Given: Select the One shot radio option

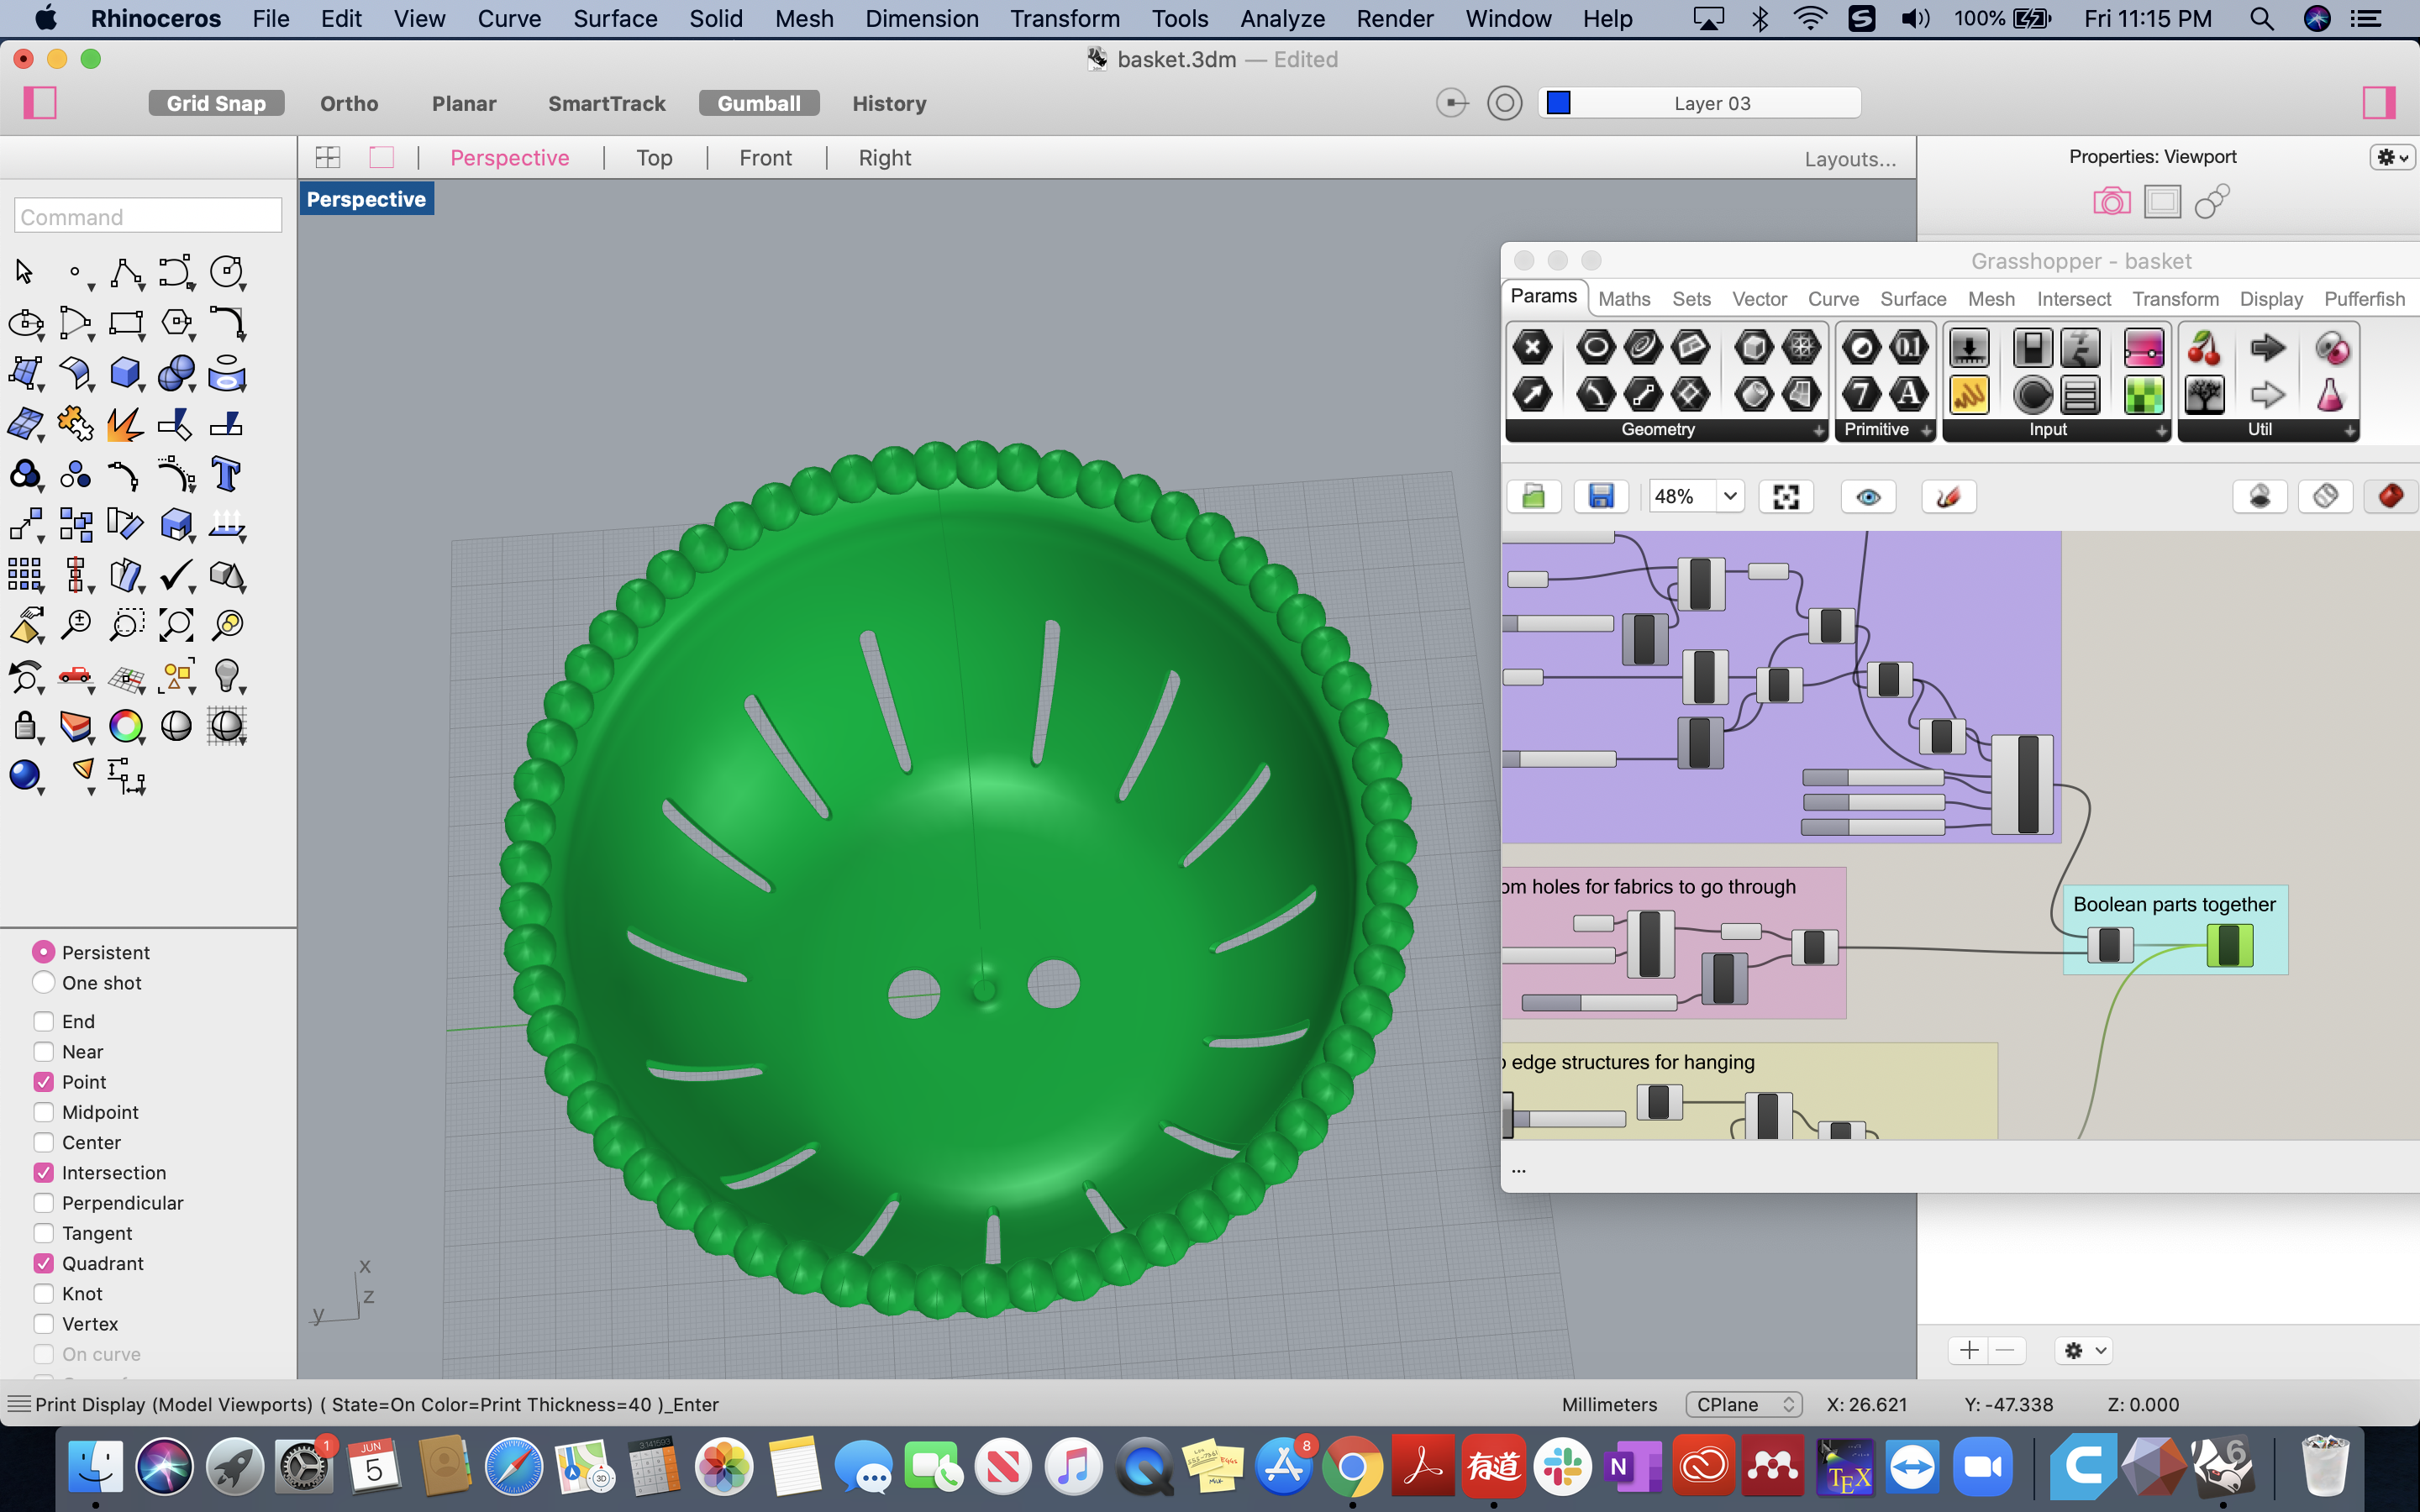Looking at the screenshot, I should click(x=44, y=982).
